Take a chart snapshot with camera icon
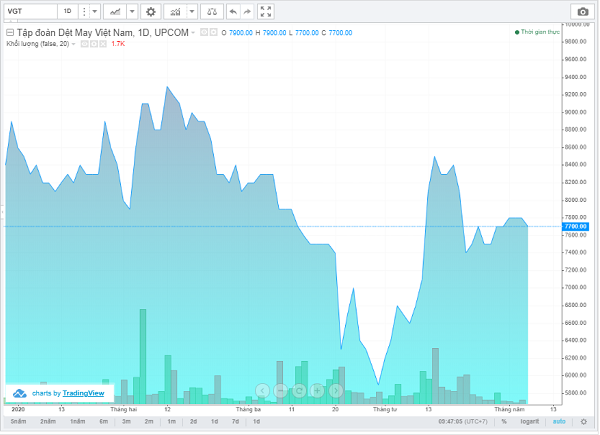 582,11
